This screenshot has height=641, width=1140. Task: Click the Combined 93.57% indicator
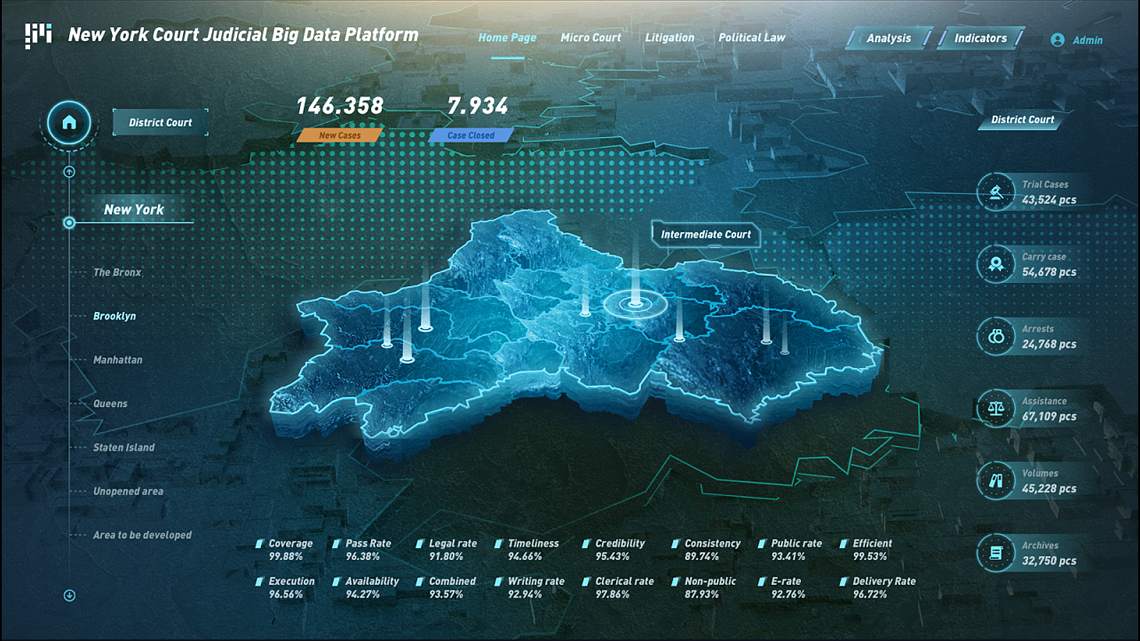(x=446, y=587)
